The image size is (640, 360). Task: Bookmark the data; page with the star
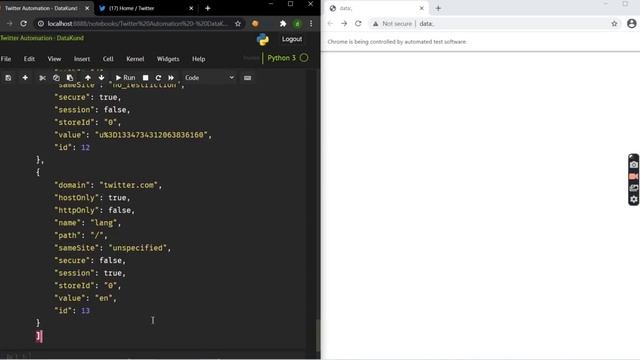(614, 24)
